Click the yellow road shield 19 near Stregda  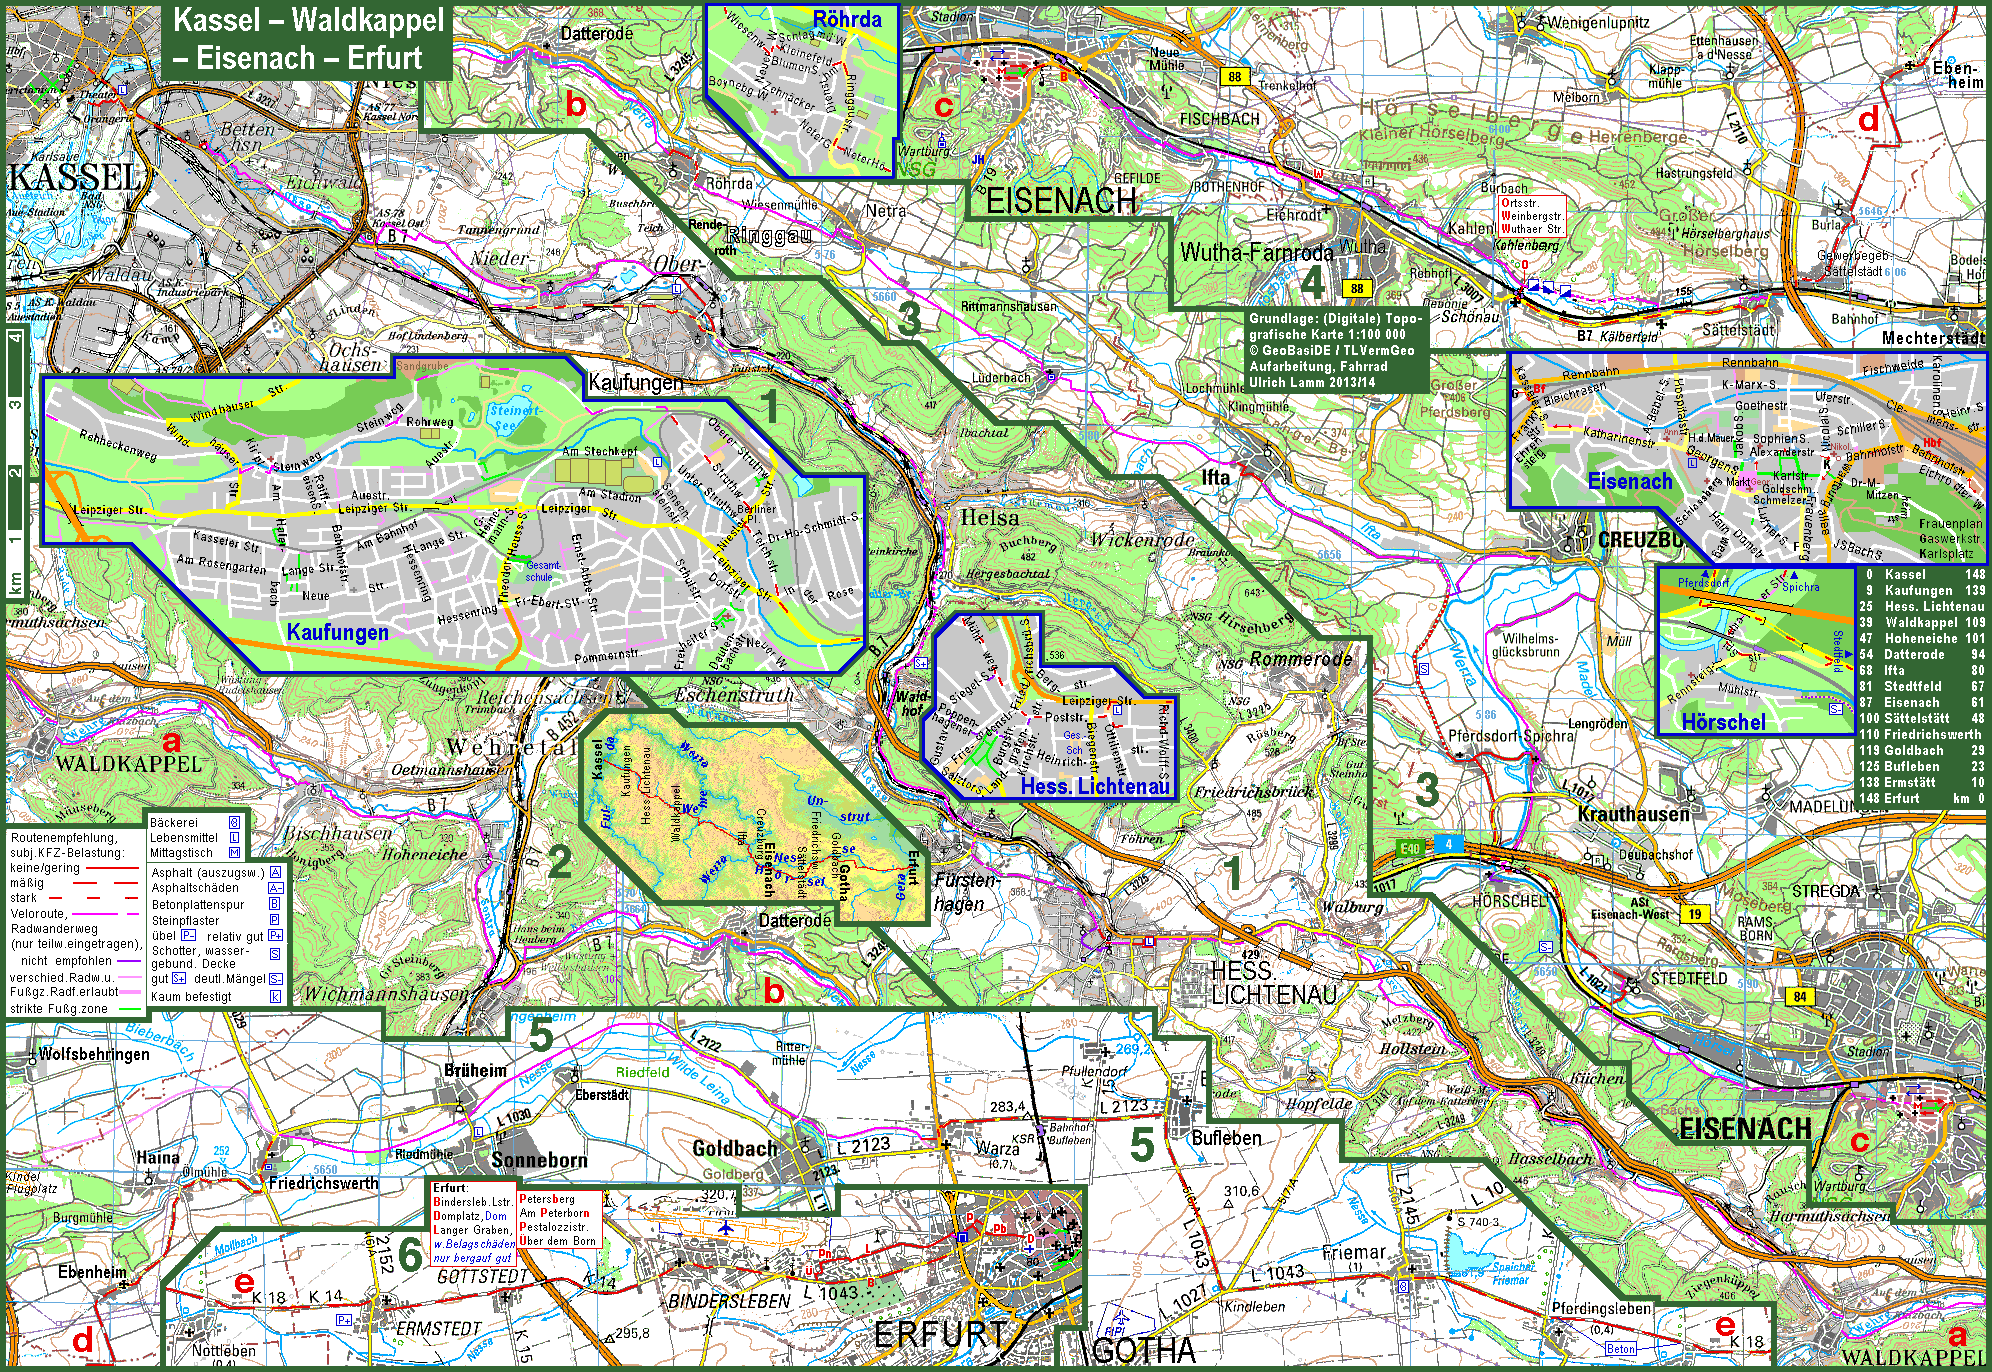click(x=1694, y=914)
